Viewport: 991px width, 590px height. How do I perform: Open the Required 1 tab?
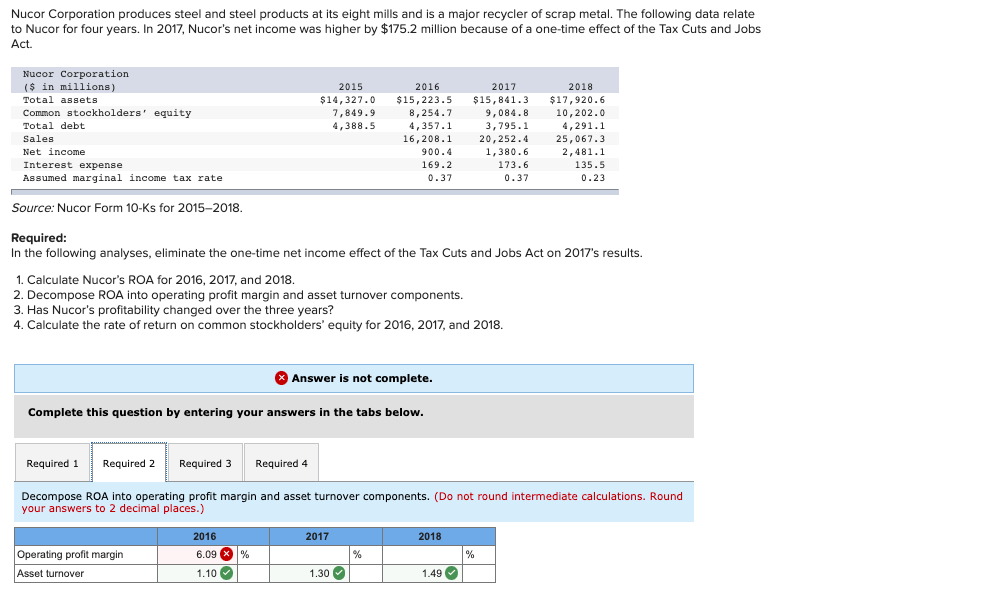tap(52, 463)
